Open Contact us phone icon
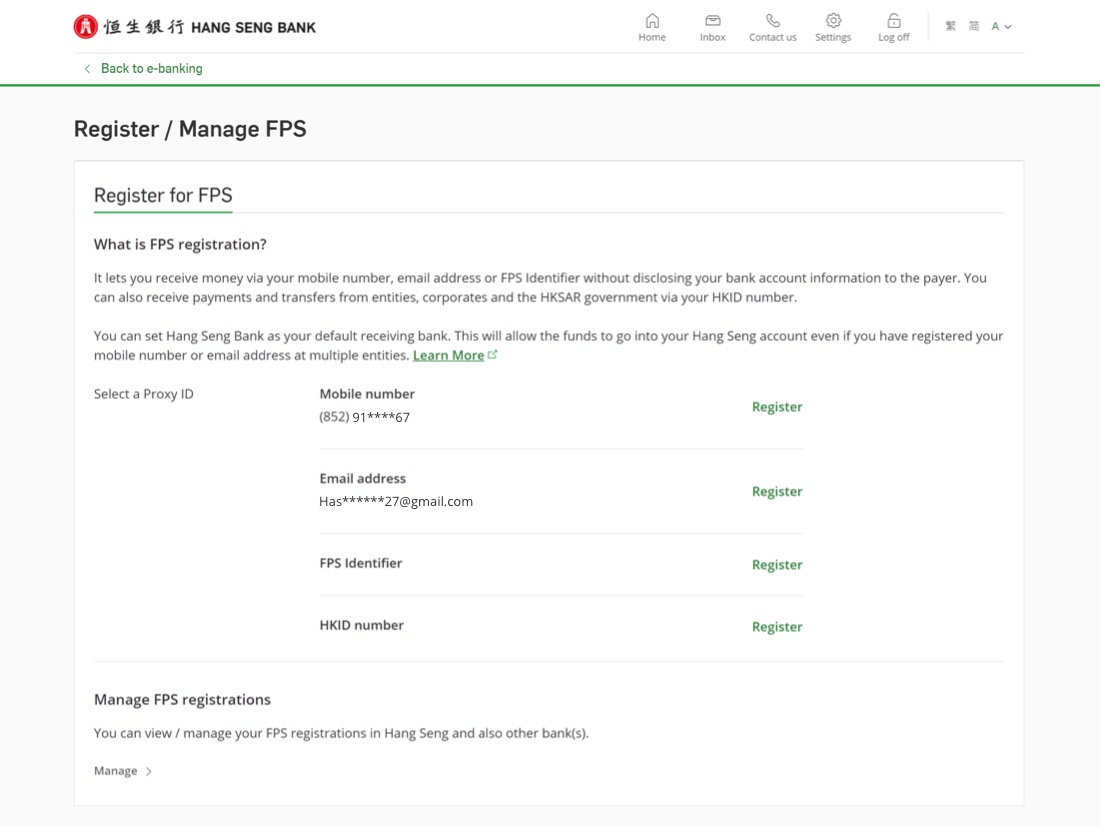1100x826 pixels. coord(772,20)
